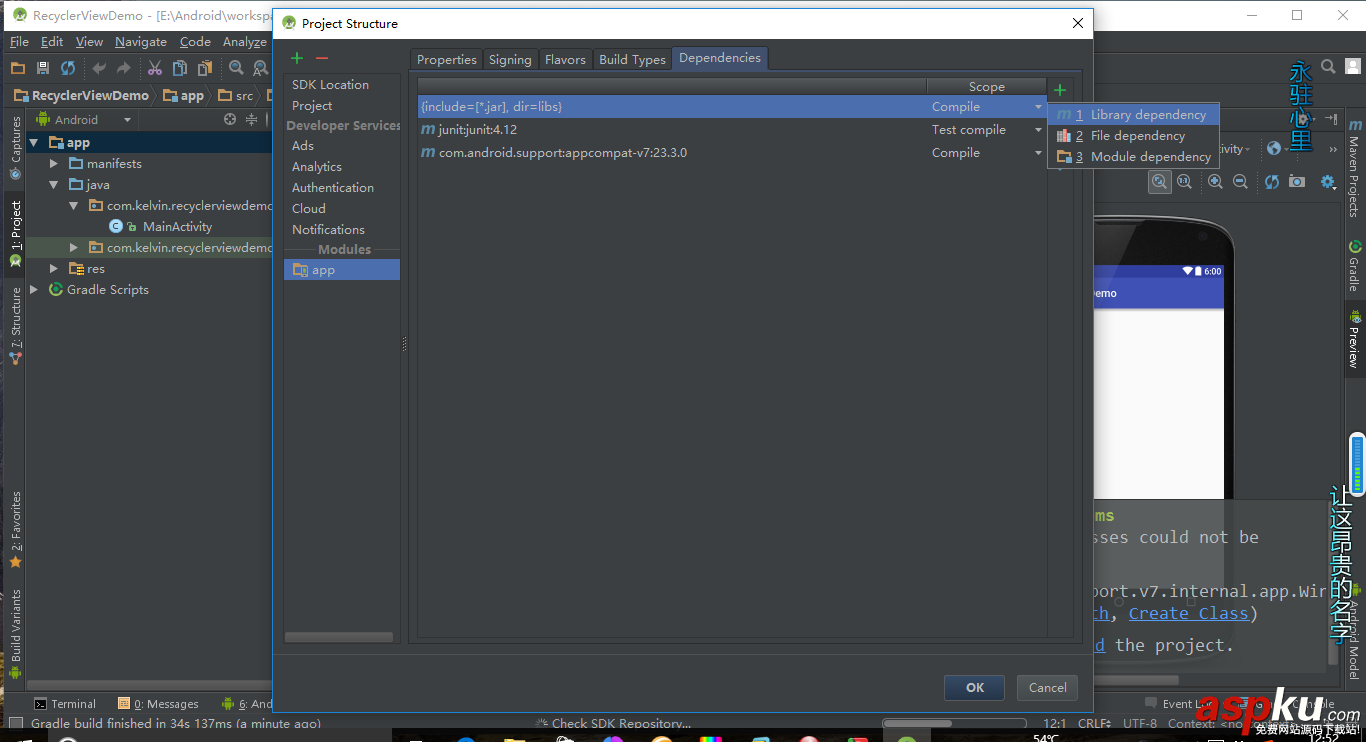
Task: Zoom in on the layout preview
Action: pyautogui.click(x=1215, y=181)
